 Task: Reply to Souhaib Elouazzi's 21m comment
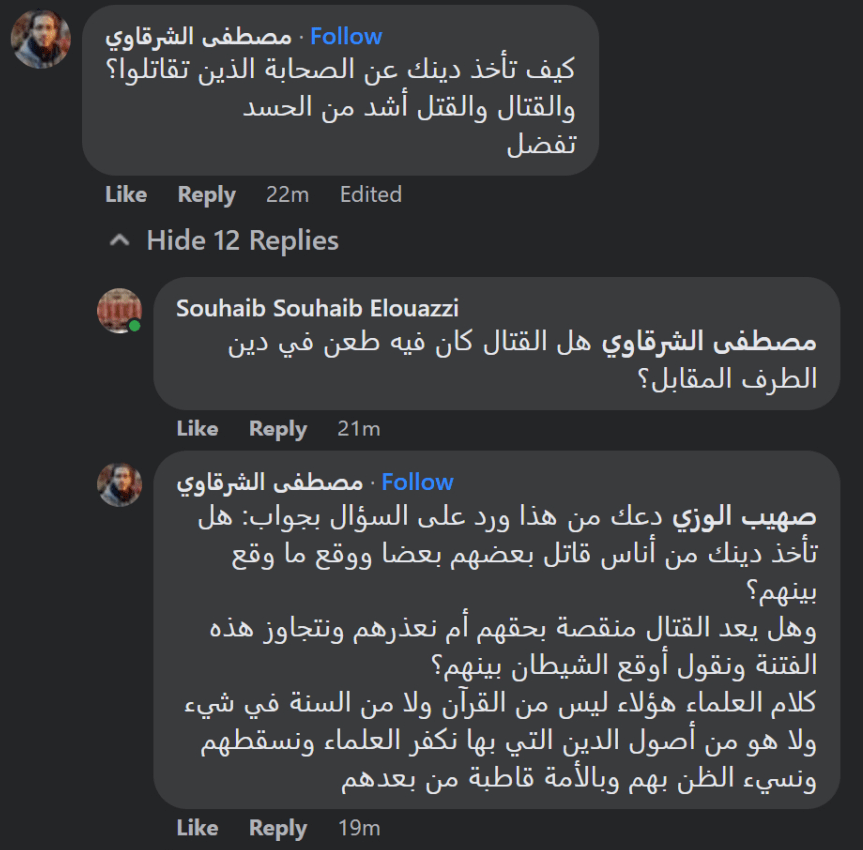(278, 429)
